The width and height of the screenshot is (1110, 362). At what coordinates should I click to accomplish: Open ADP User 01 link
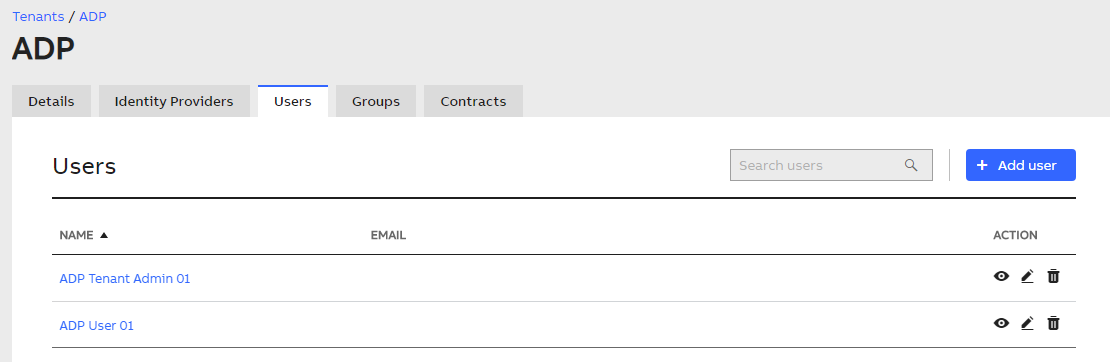pos(96,325)
